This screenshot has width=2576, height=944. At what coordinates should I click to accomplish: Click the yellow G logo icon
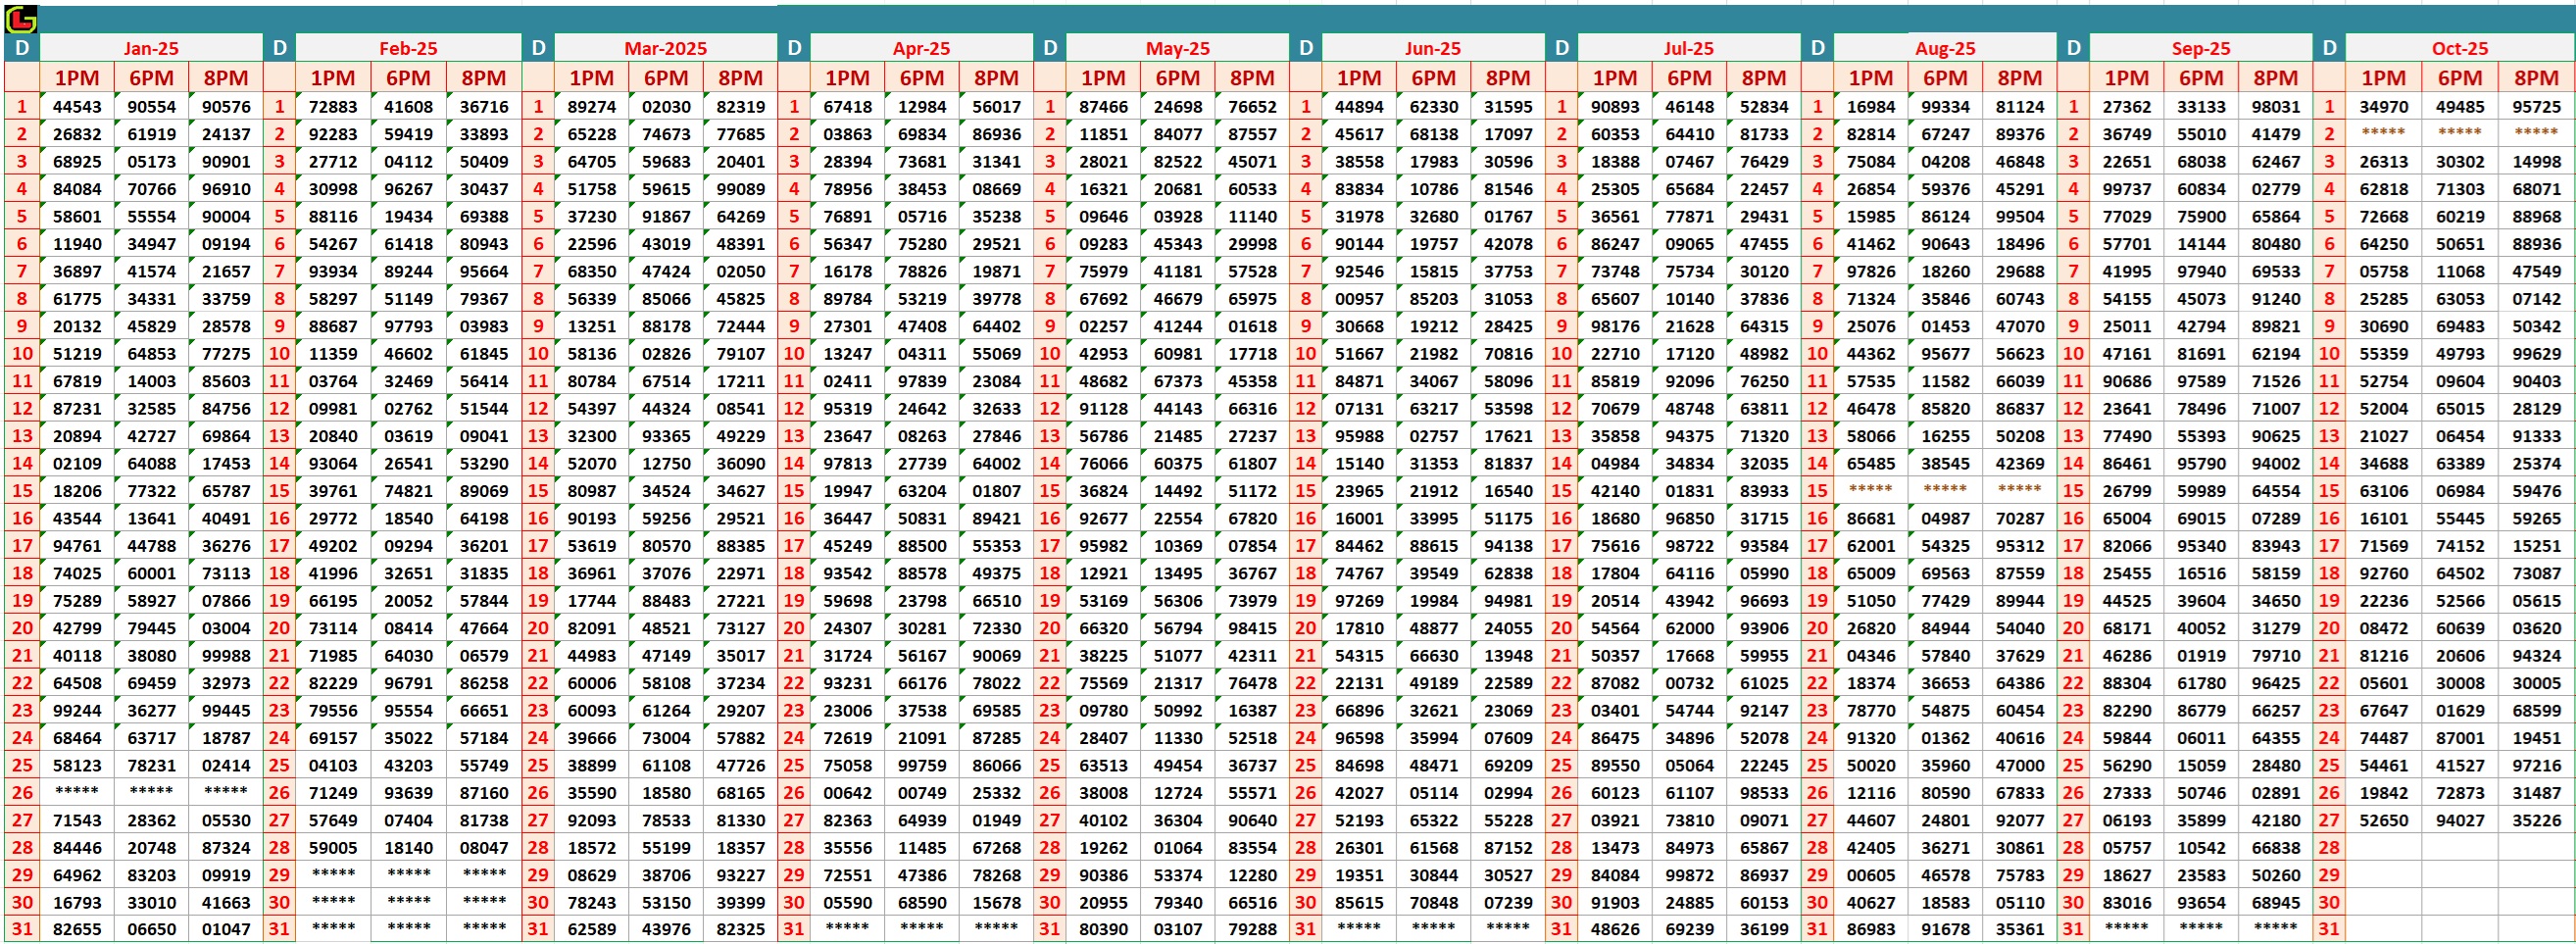coord(21,19)
